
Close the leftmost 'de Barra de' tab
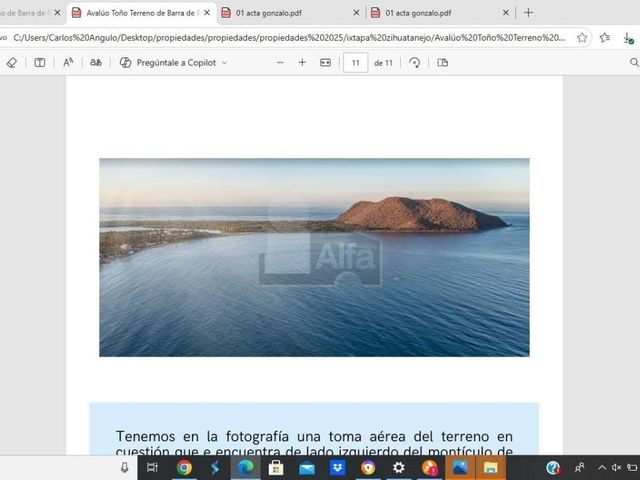[x=57, y=13]
